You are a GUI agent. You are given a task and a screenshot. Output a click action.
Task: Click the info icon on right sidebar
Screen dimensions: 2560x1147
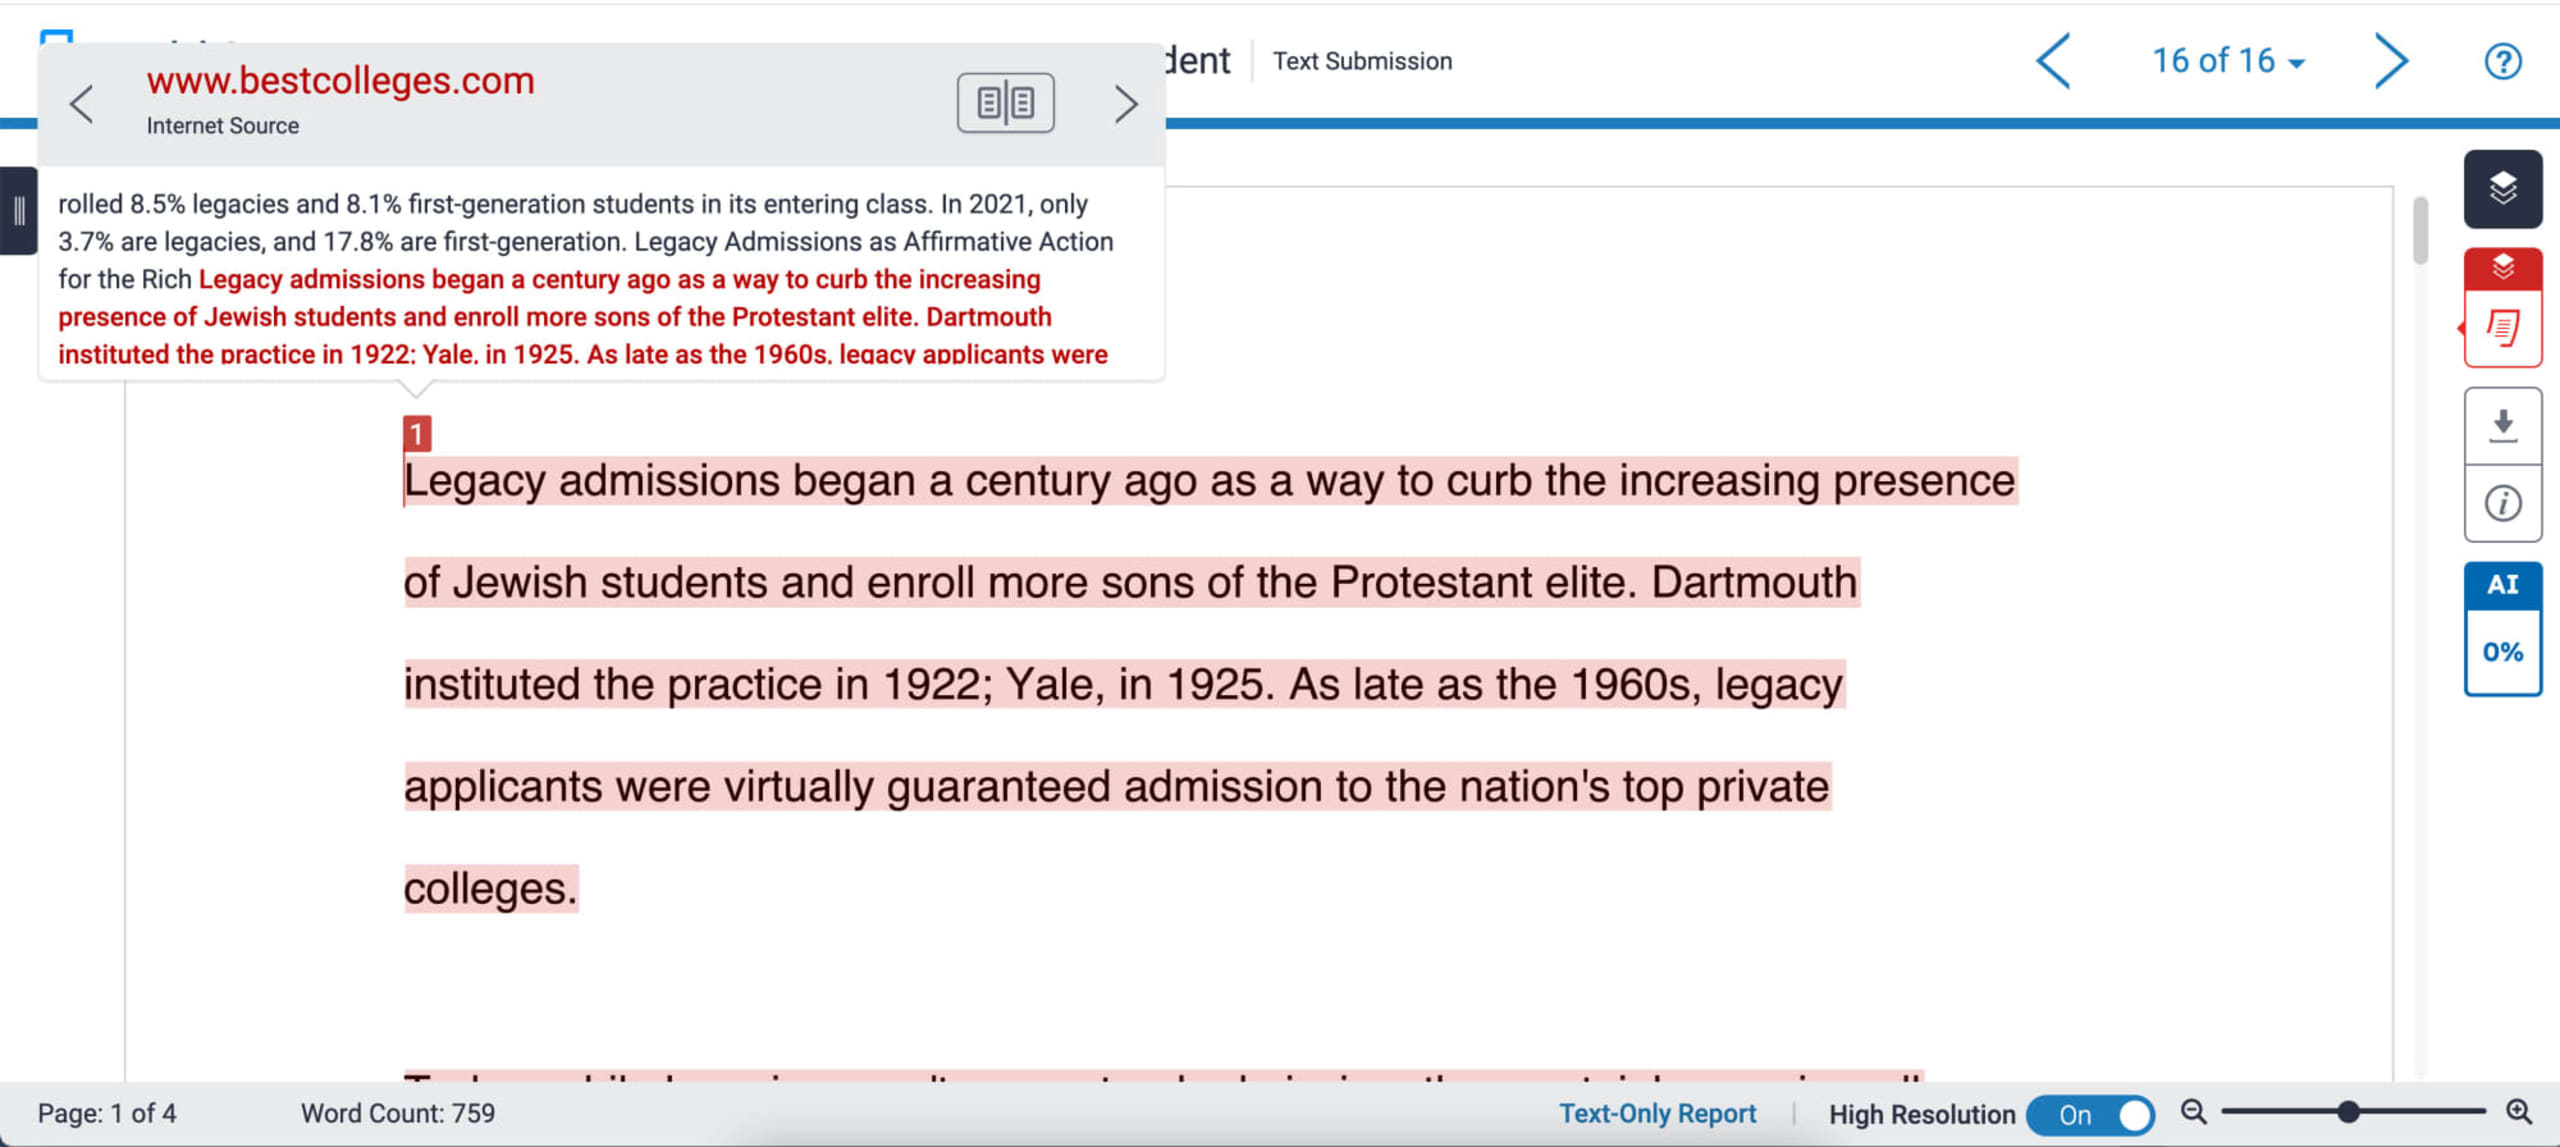click(x=2503, y=501)
